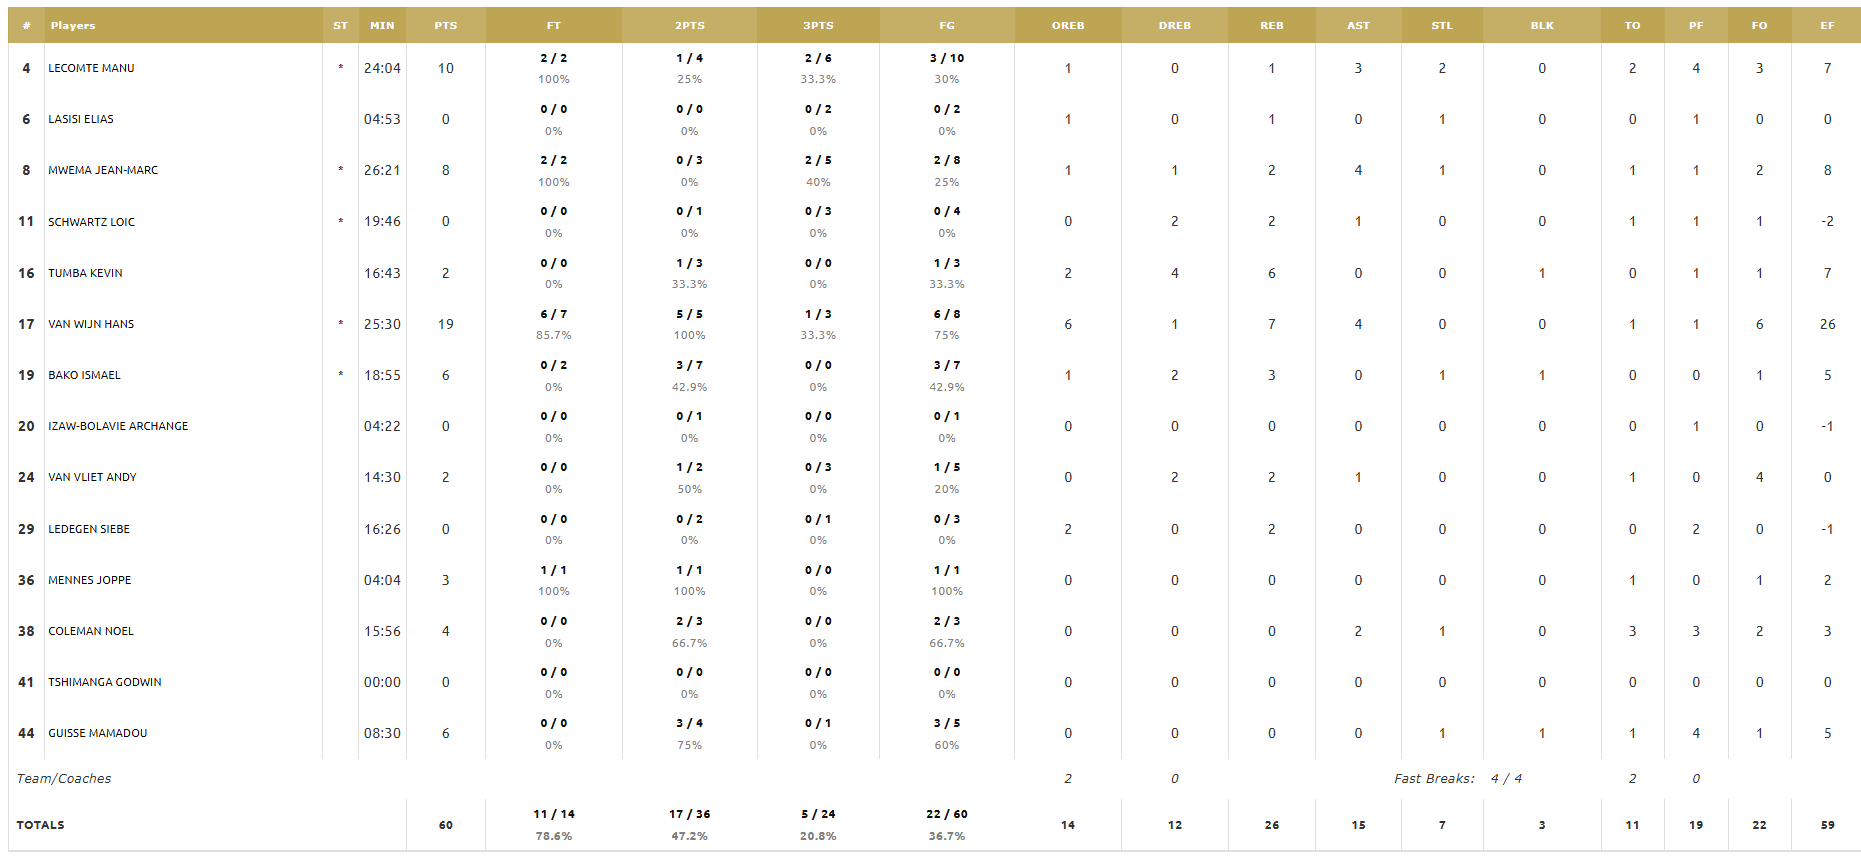The image size is (1861, 856).
Task: Click player TUMBA KEVIN's name
Action: pos(85,273)
